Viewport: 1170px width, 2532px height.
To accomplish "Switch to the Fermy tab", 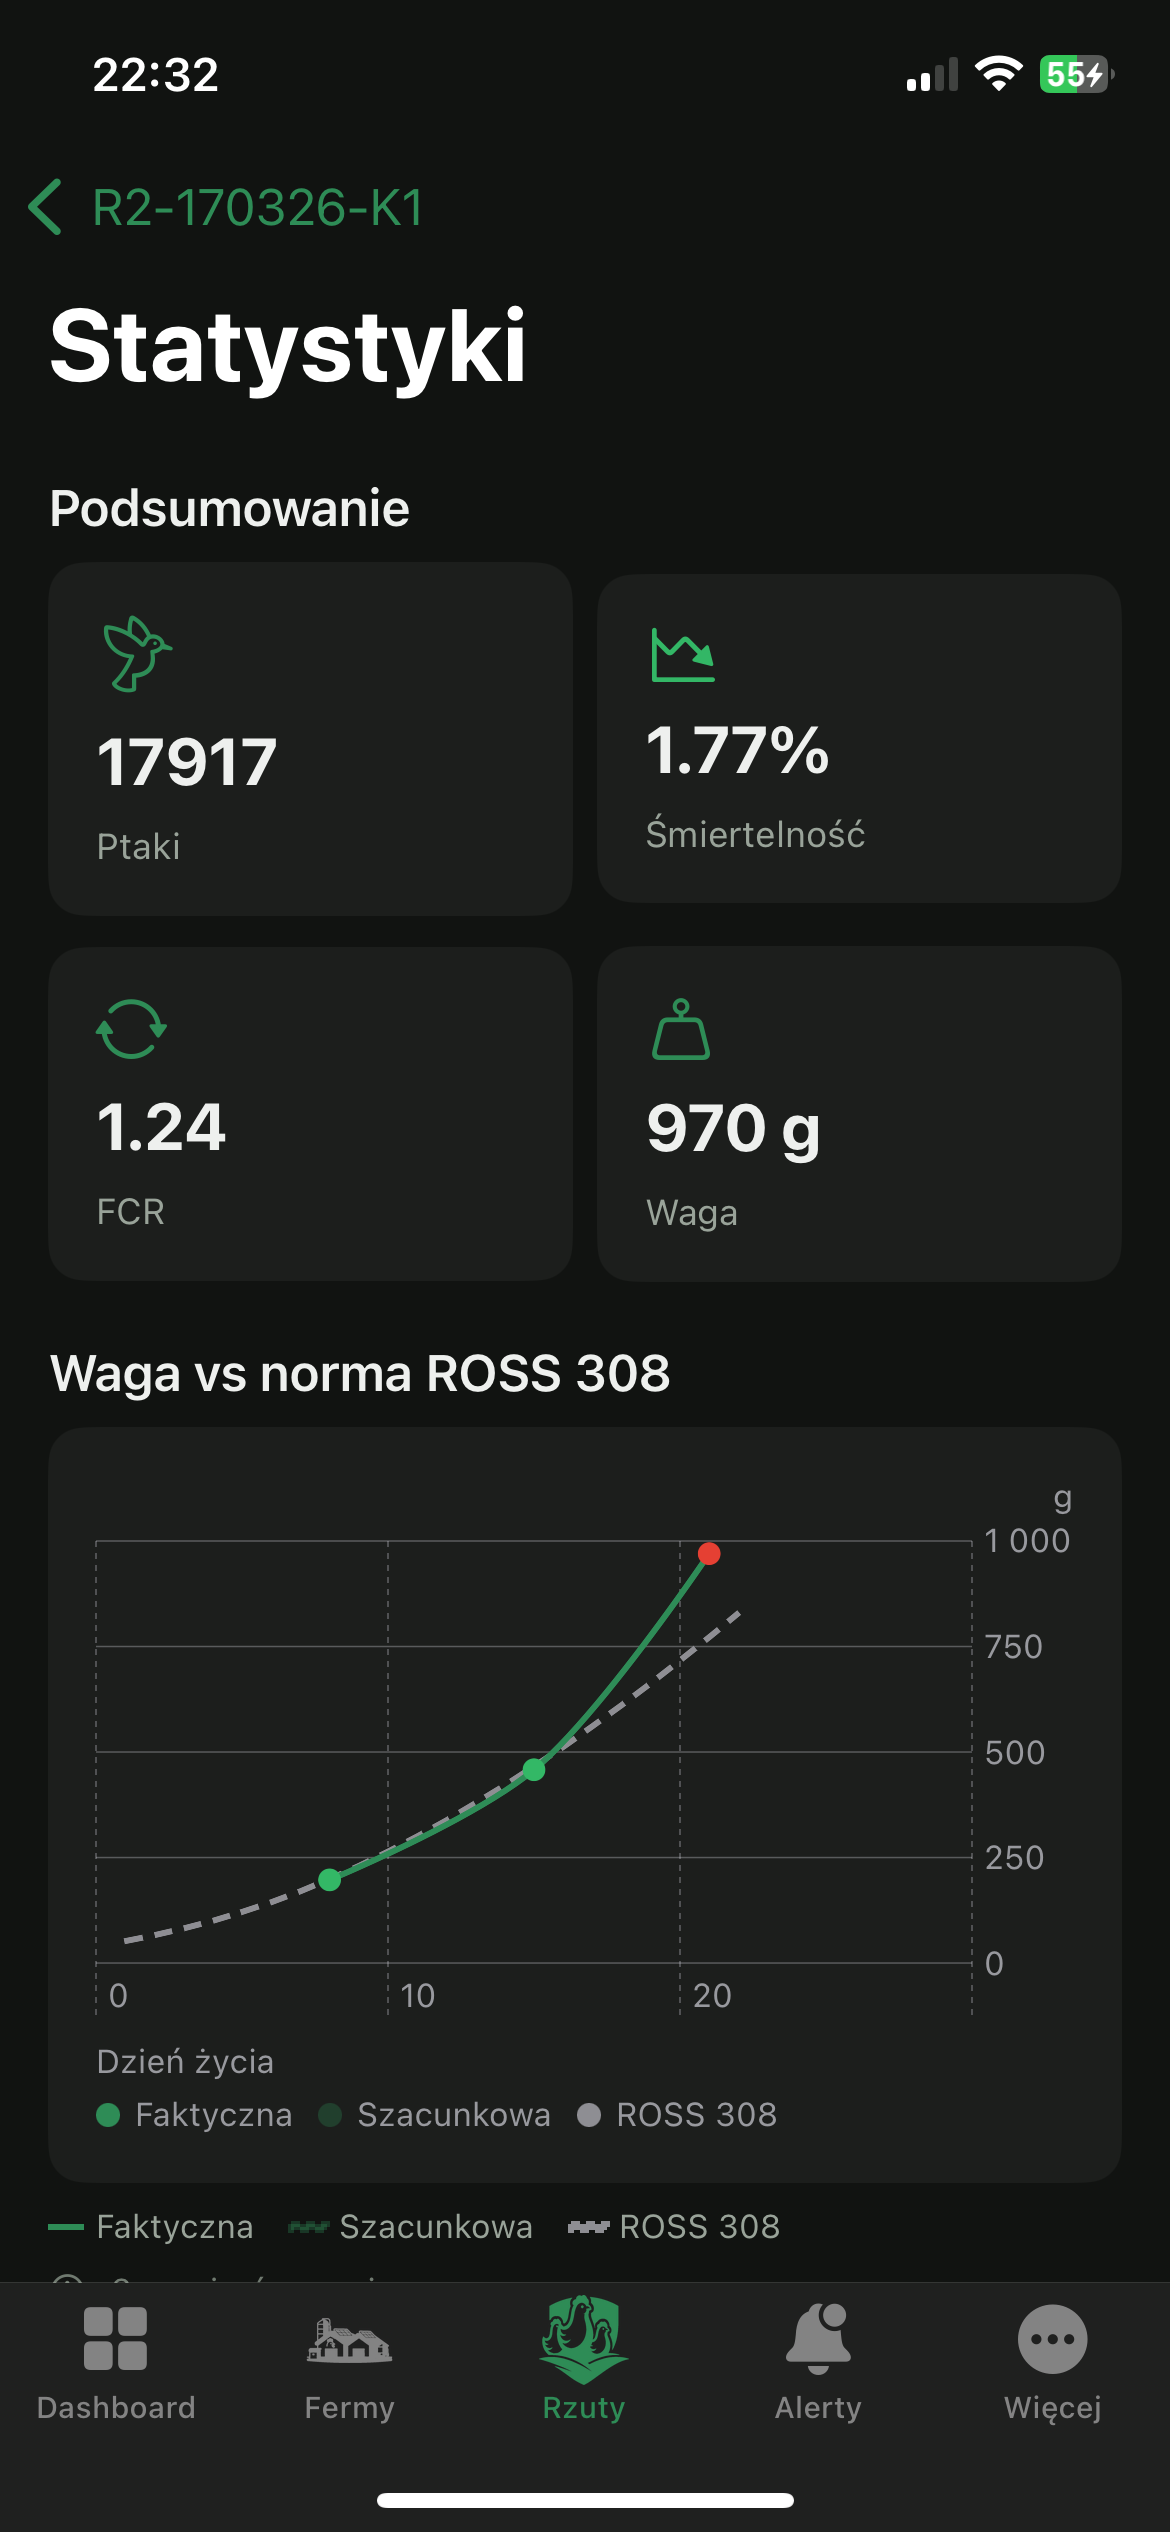I will 350,2360.
